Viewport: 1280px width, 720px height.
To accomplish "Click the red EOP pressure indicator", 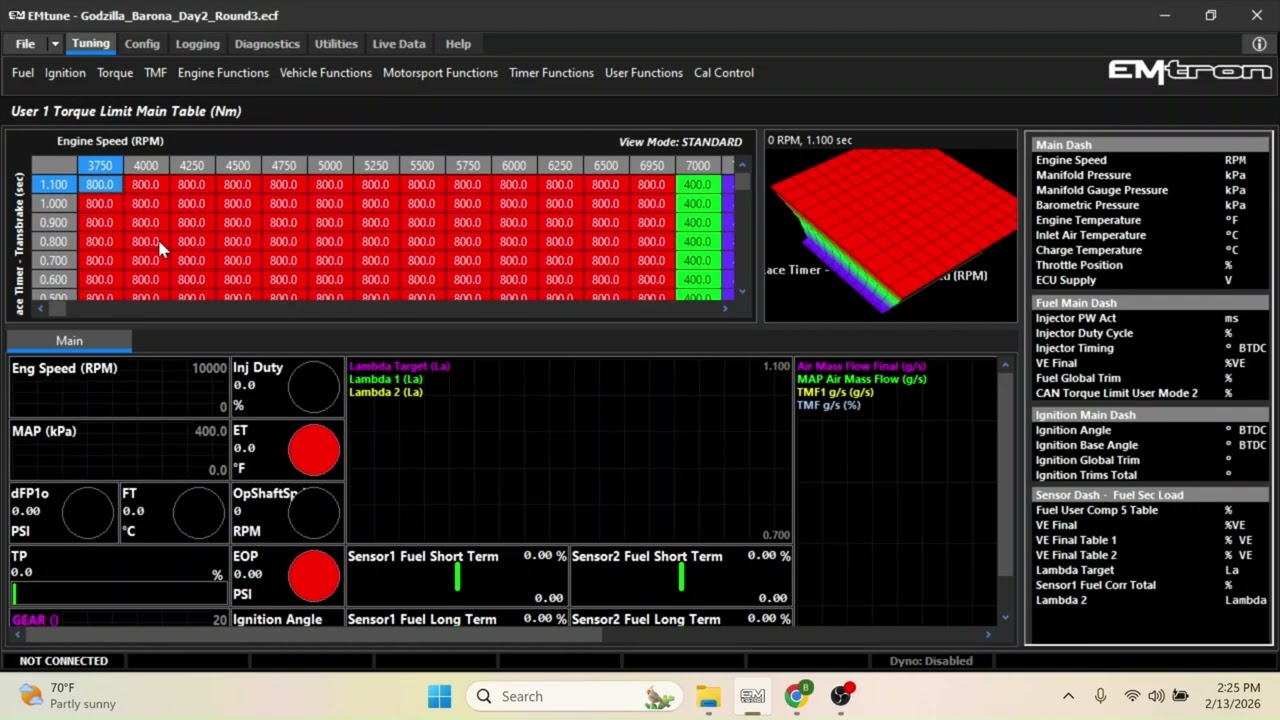I will coord(314,575).
